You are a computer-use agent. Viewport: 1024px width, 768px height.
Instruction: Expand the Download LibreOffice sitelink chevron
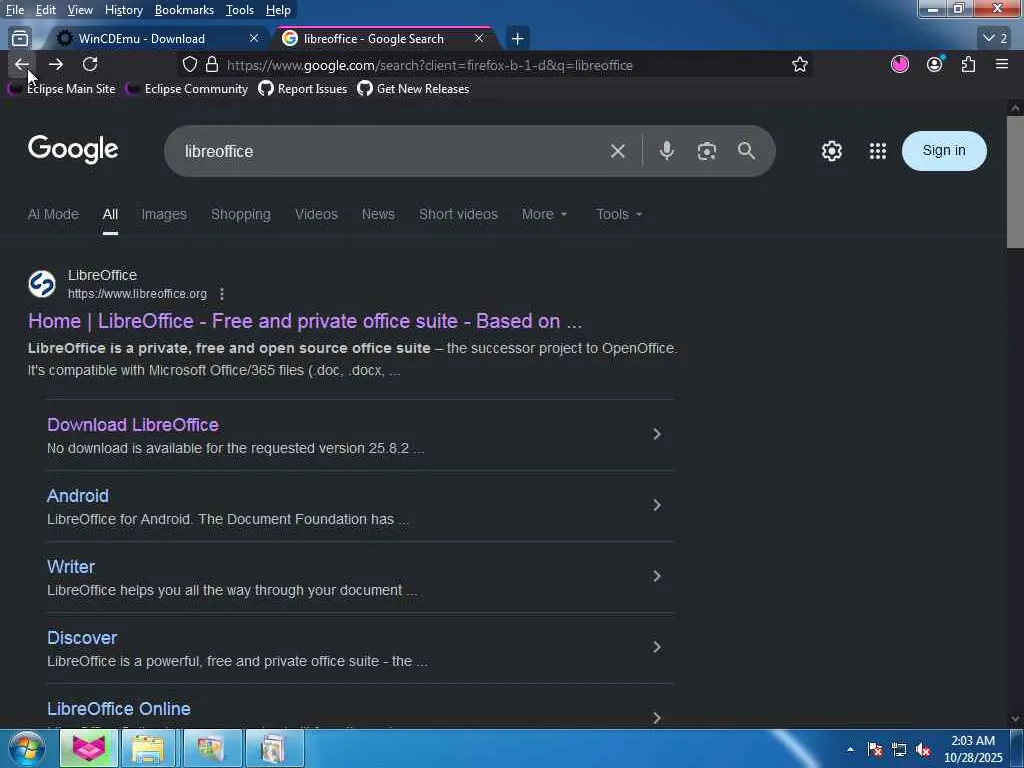(657, 434)
